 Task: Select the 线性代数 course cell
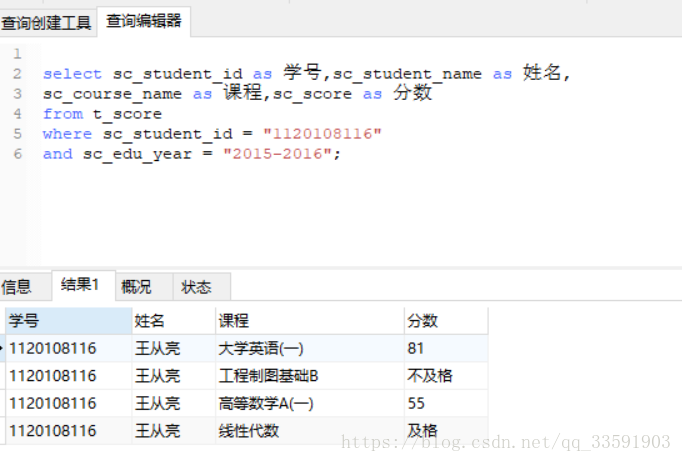pos(310,431)
